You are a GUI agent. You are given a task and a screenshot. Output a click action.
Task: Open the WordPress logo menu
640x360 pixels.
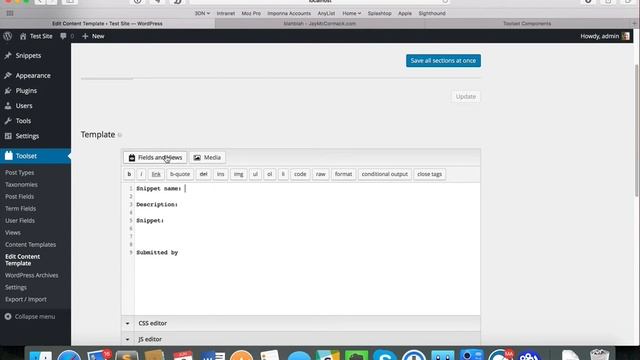(x=7, y=36)
